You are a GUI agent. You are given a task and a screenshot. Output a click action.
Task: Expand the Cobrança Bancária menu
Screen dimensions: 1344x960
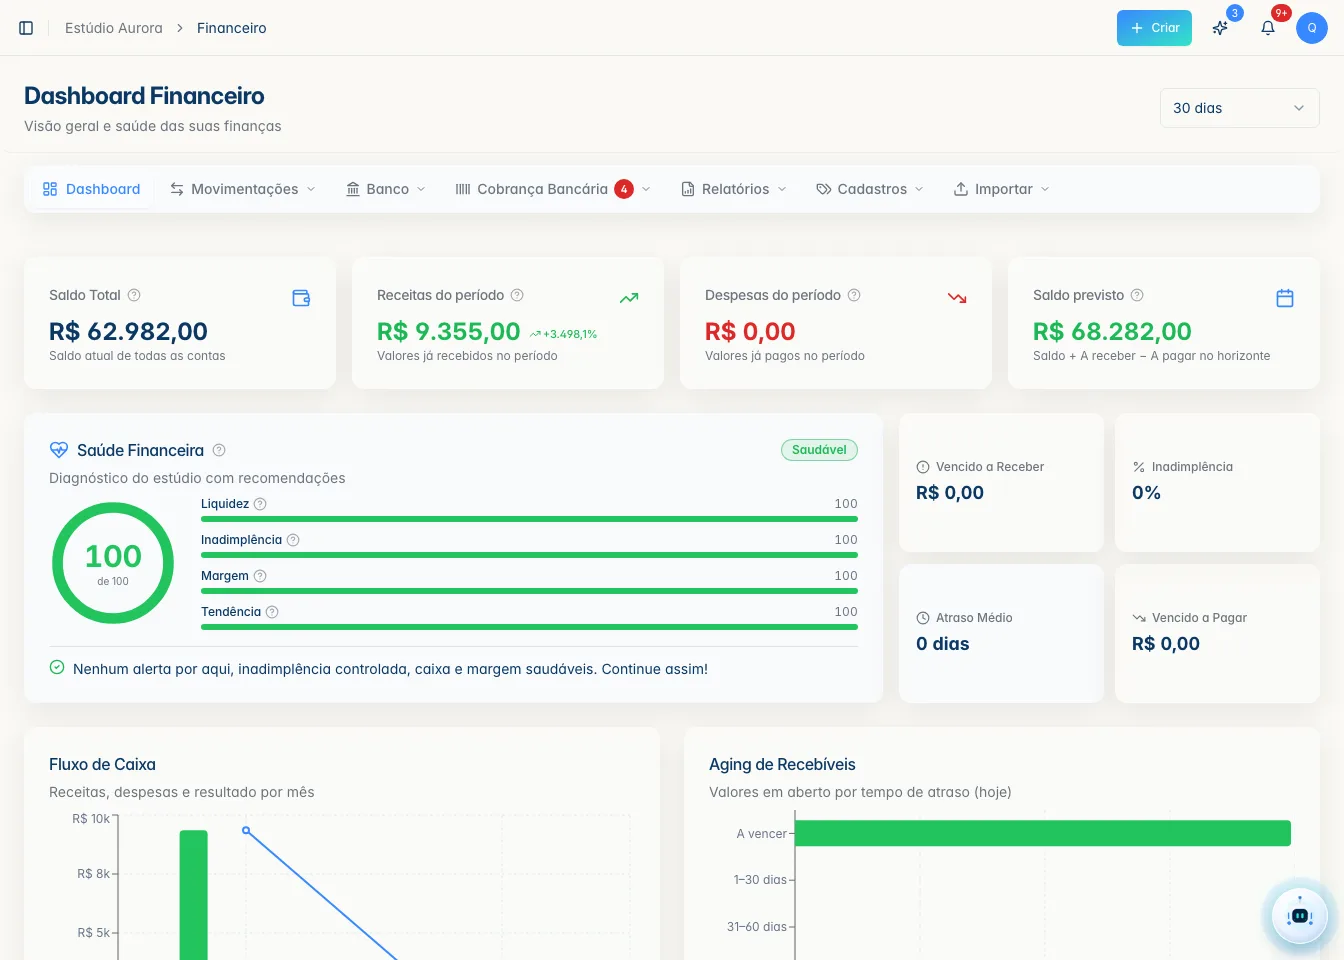(x=553, y=189)
